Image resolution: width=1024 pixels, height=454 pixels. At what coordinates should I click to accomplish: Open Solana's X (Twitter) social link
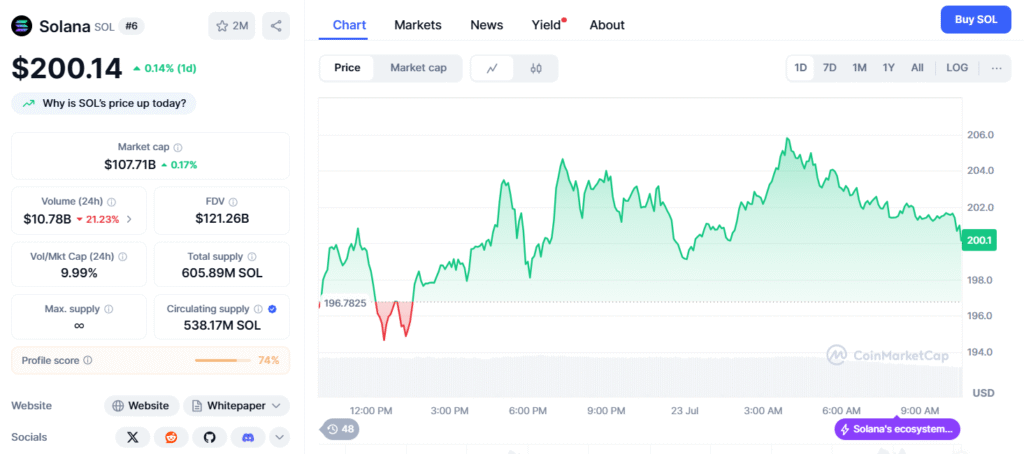tap(133, 437)
